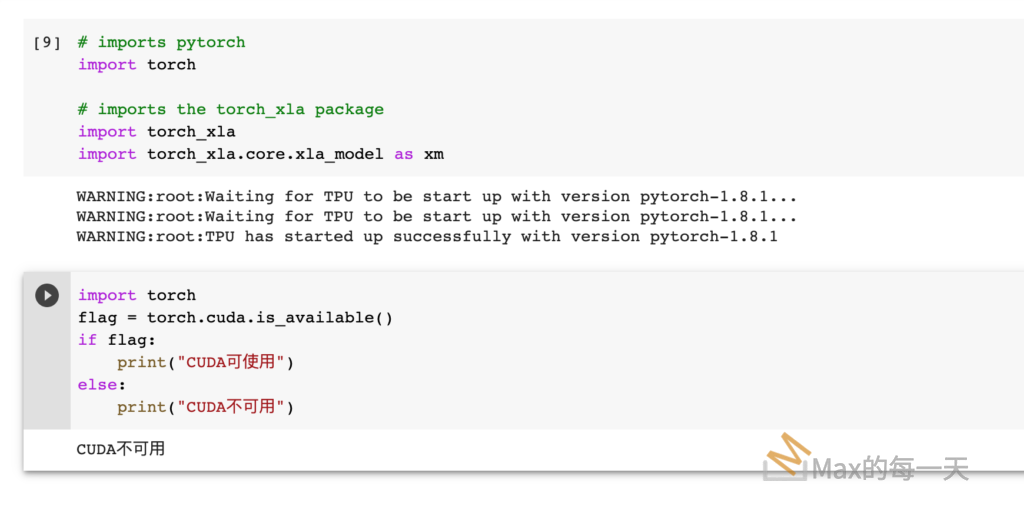
Task: Click the print("CUDA不可用") statement
Action: 206,407
